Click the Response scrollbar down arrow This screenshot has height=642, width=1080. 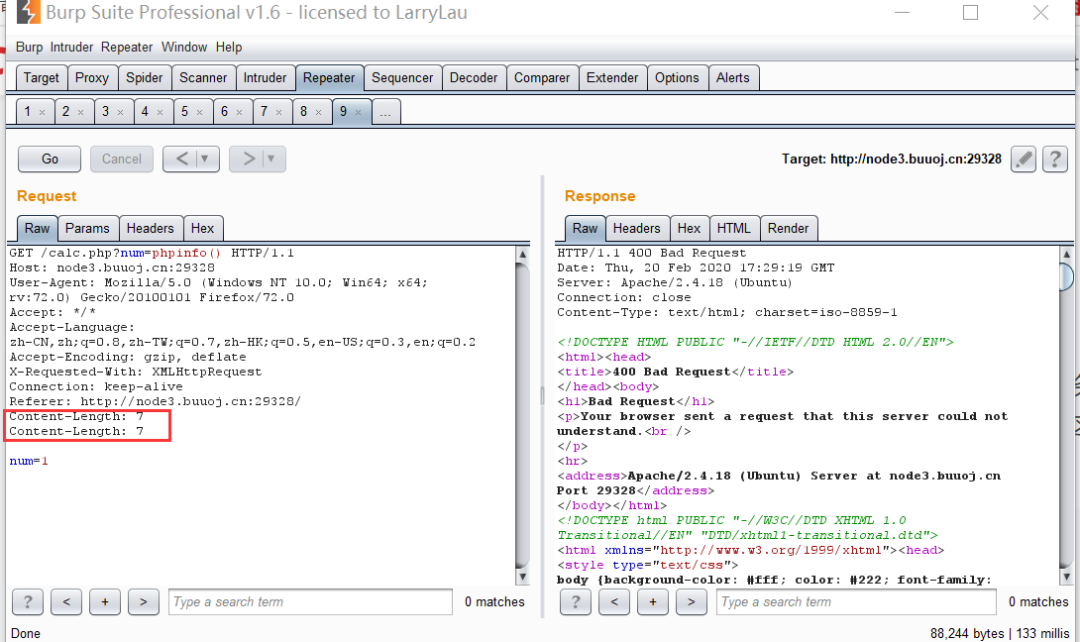(1066, 577)
